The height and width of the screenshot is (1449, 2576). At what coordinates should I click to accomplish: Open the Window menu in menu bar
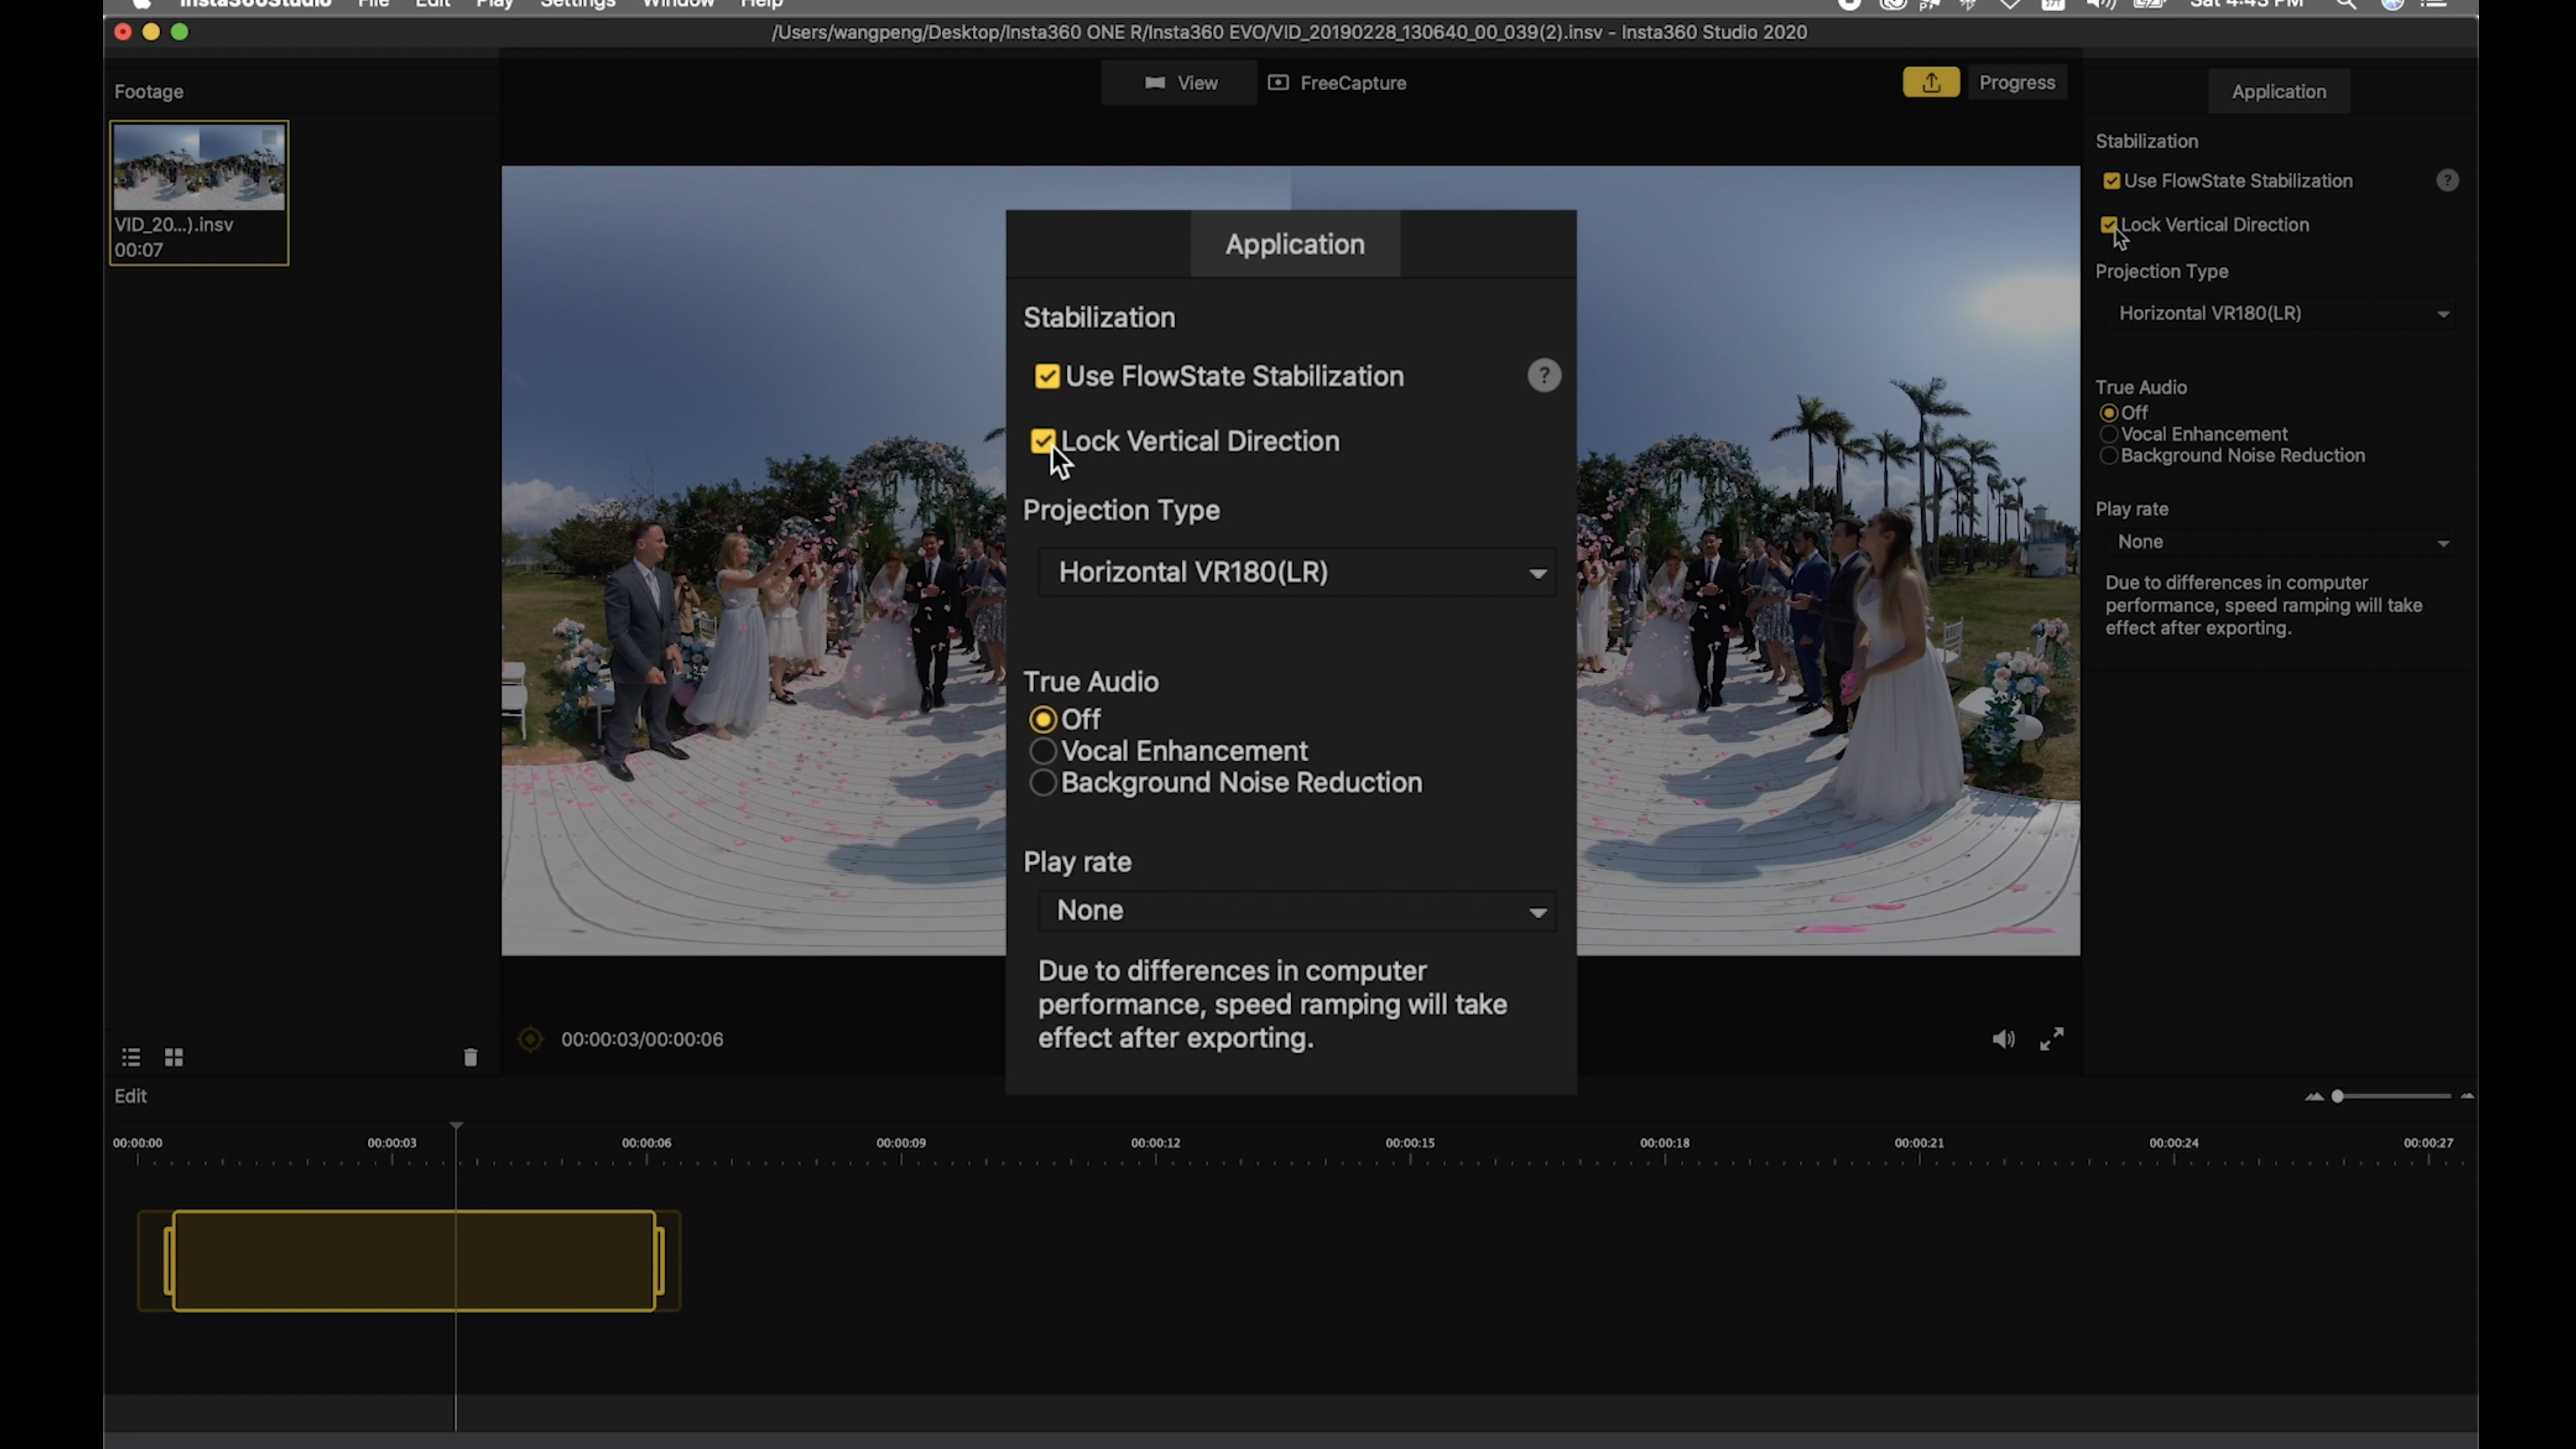click(678, 4)
